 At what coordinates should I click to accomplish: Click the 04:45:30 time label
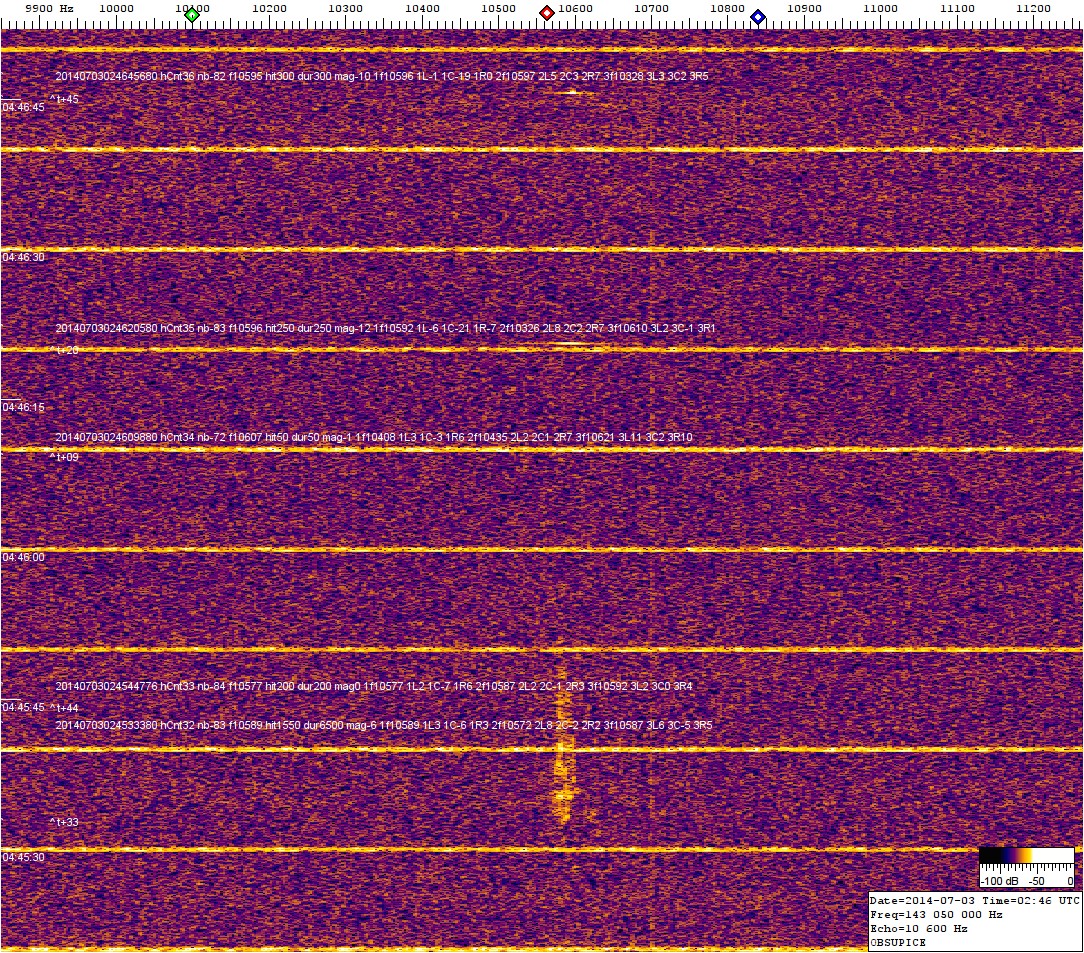[x=24, y=857]
